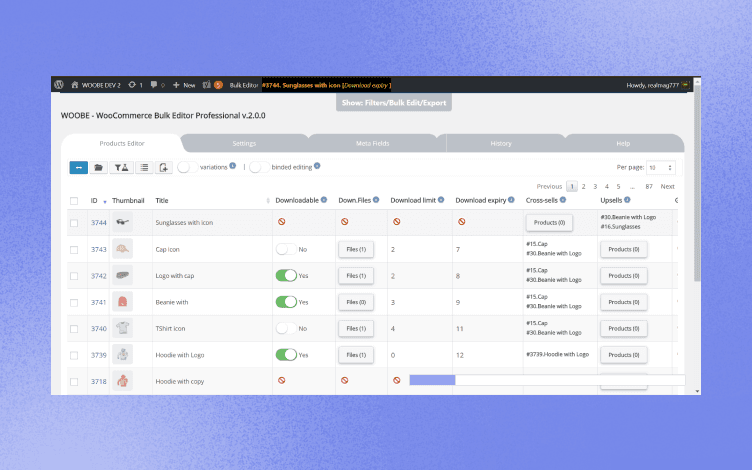Open the Per page dropdown
752x470 pixels.
pos(661,167)
